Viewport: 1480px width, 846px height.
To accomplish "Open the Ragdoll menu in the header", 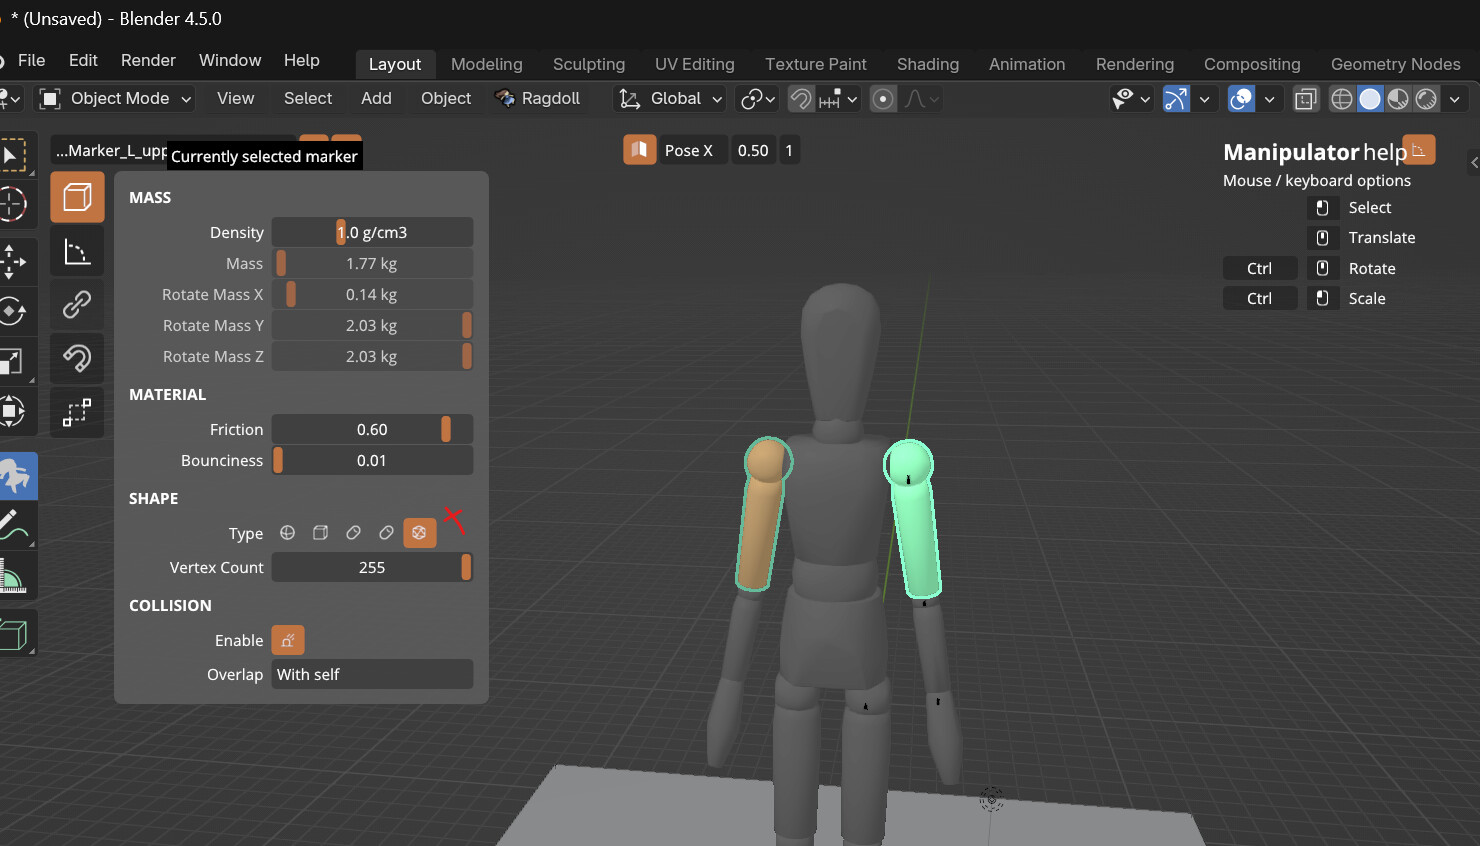I will 538,98.
